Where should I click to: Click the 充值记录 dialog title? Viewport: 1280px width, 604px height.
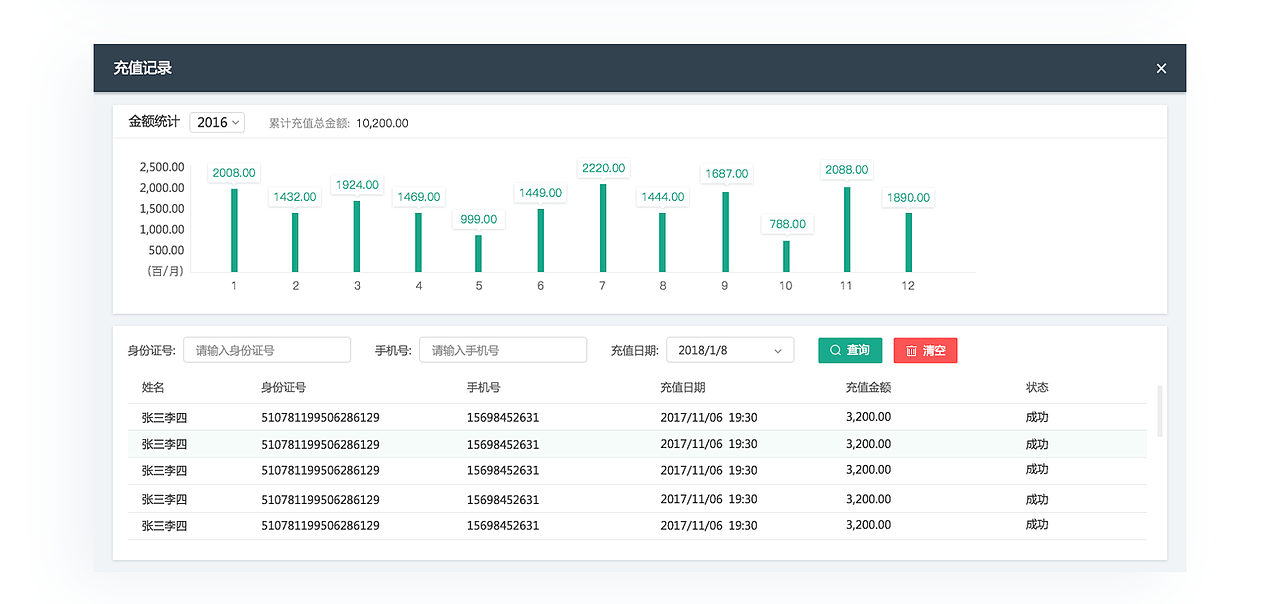coord(143,68)
